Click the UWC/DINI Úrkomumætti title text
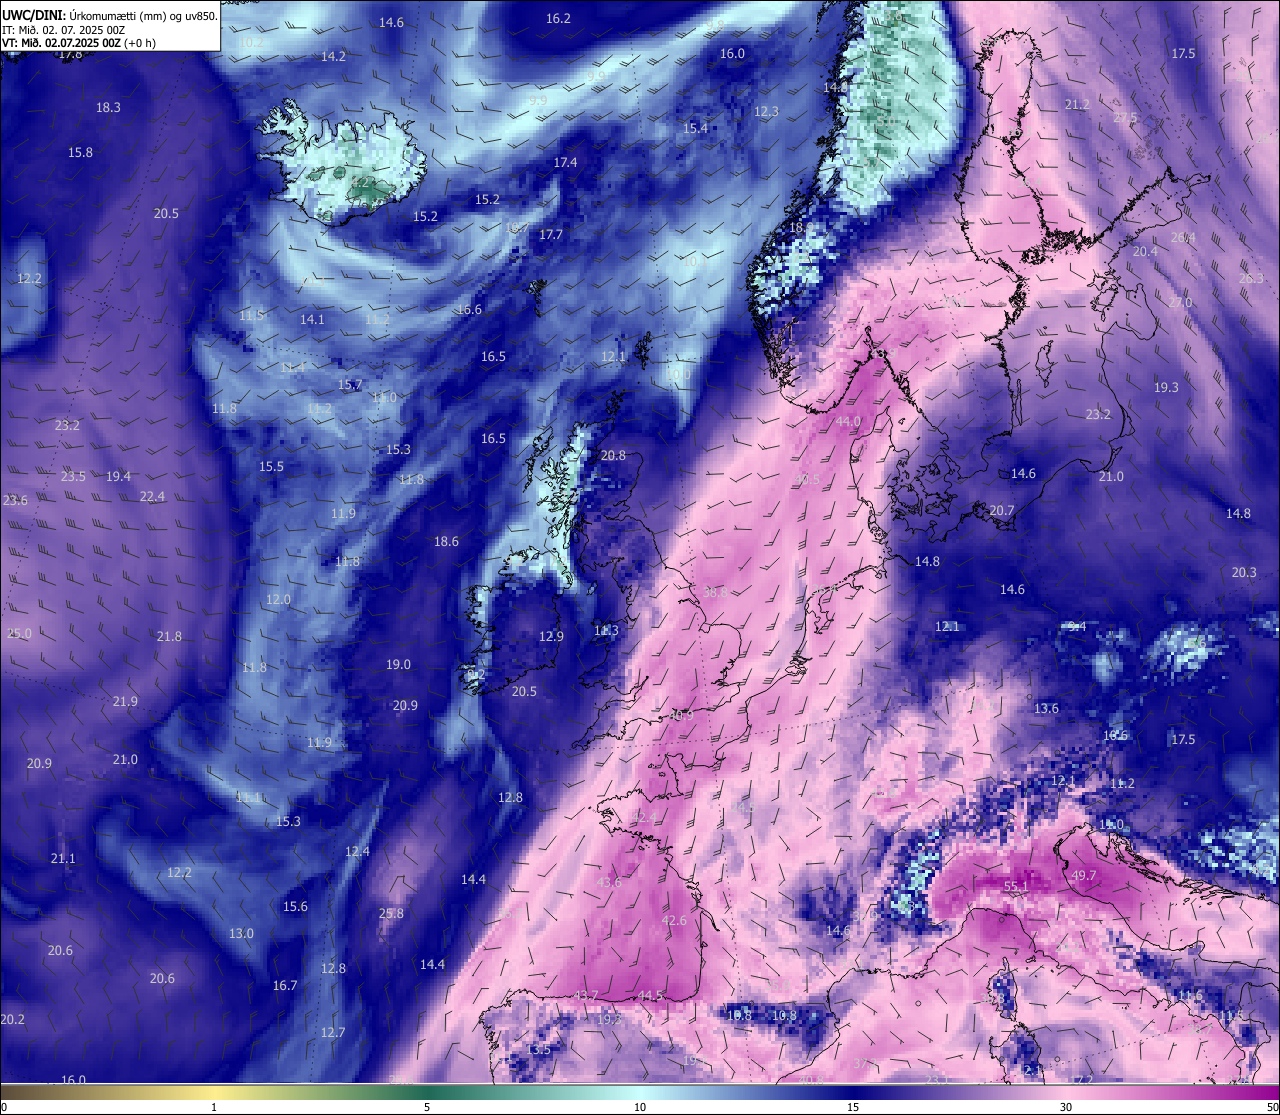This screenshot has height=1115, width=1280. (110, 16)
